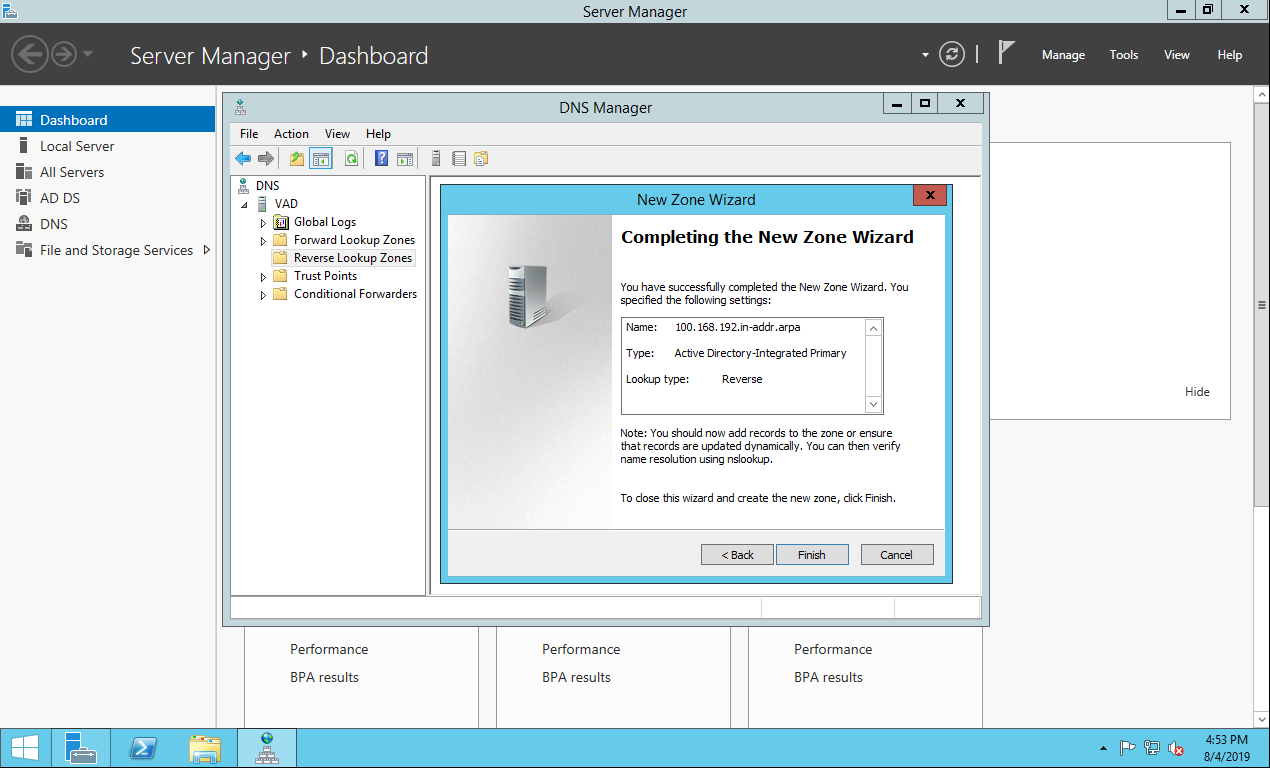Open PowerShell from the taskbar
The image size is (1270, 768).
(143, 748)
